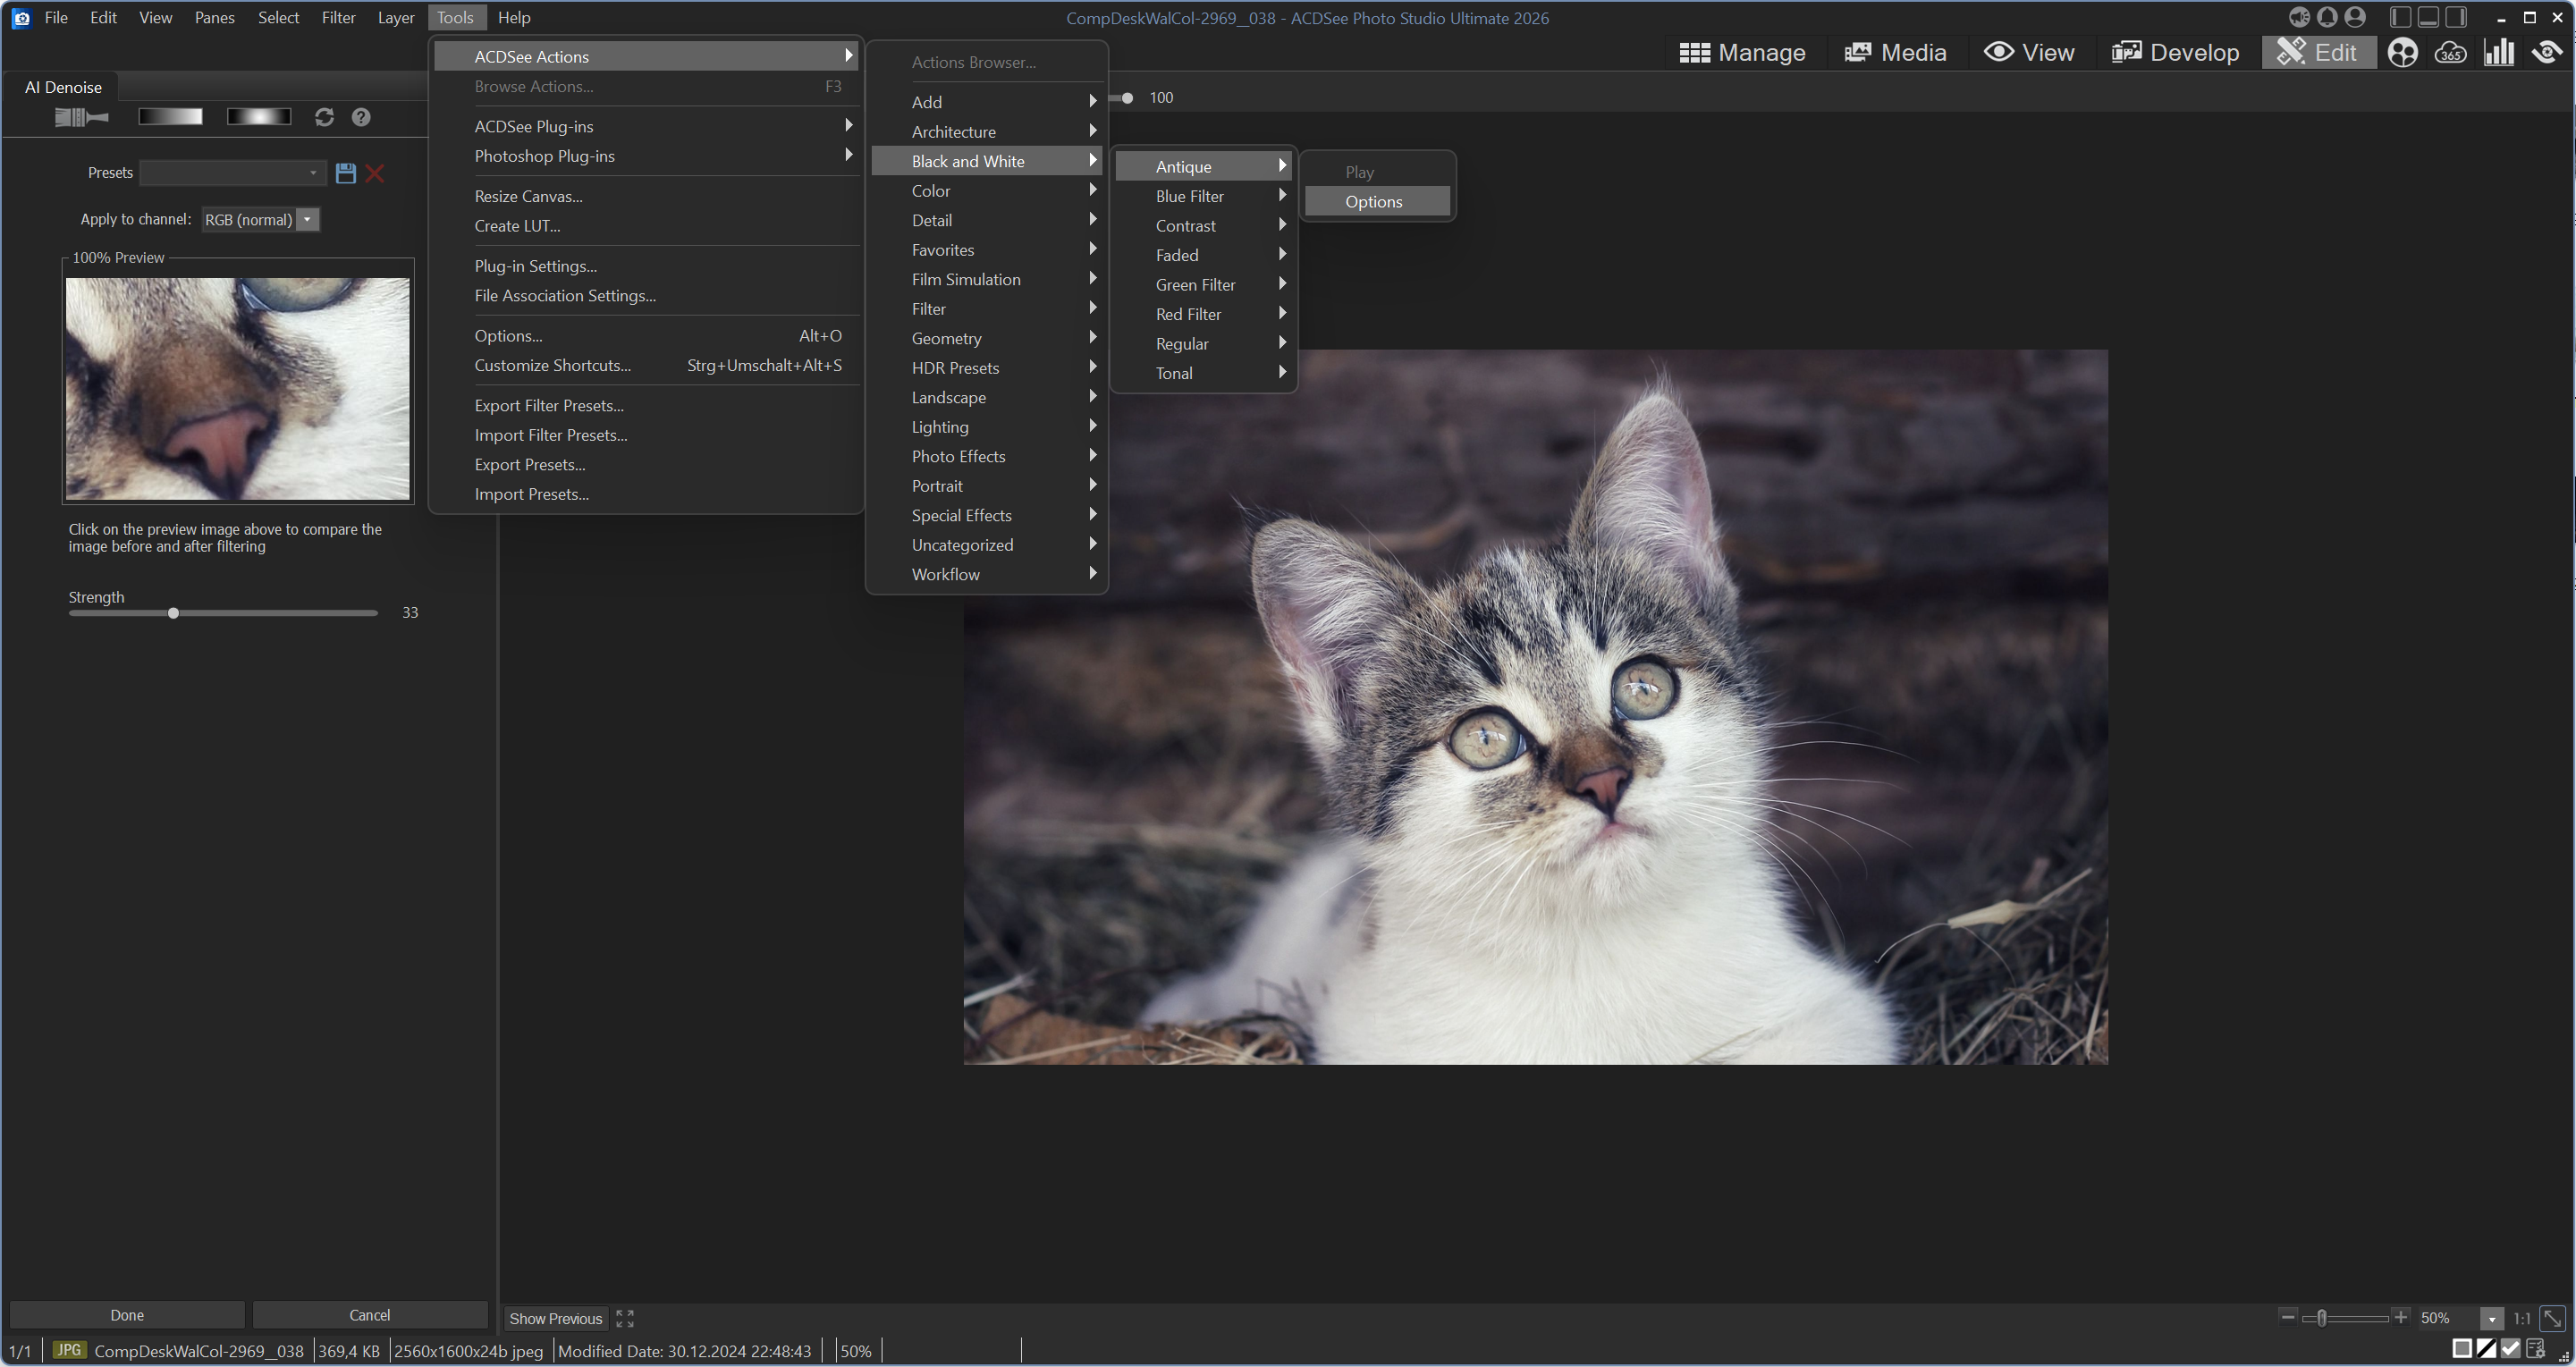
Task: Select Import Filter Presets... menu item
Action: click(x=647, y=435)
